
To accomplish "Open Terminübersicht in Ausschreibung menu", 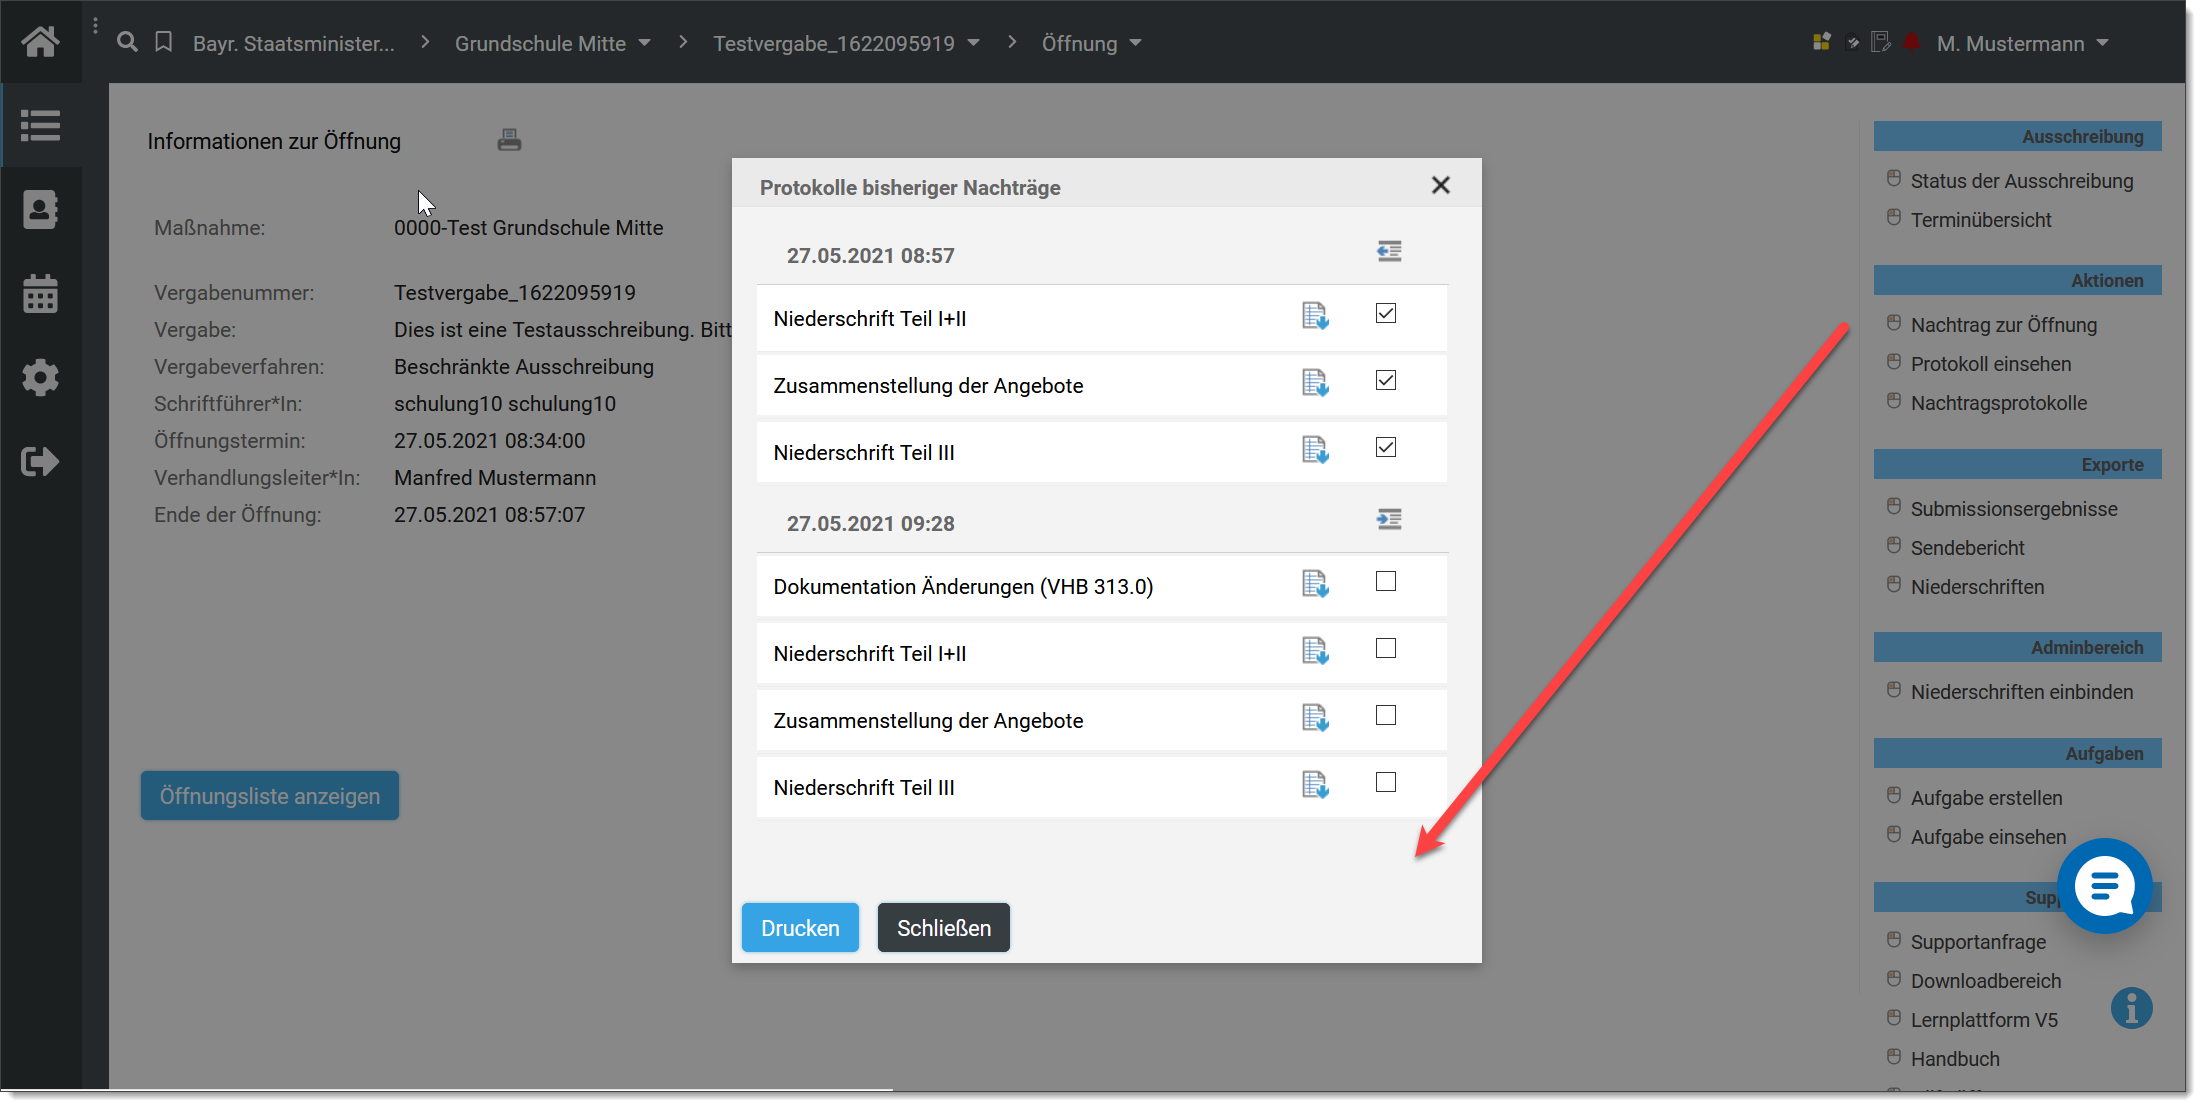I will (1981, 220).
